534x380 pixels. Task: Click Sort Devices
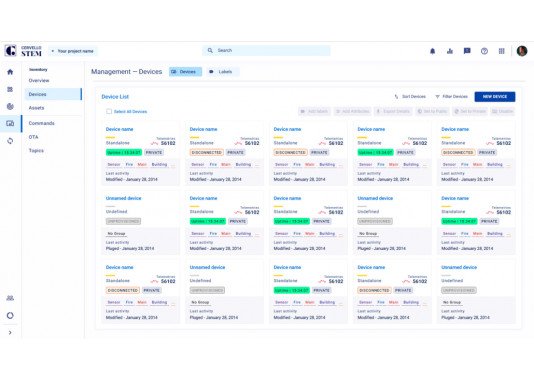tap(410, 97)
